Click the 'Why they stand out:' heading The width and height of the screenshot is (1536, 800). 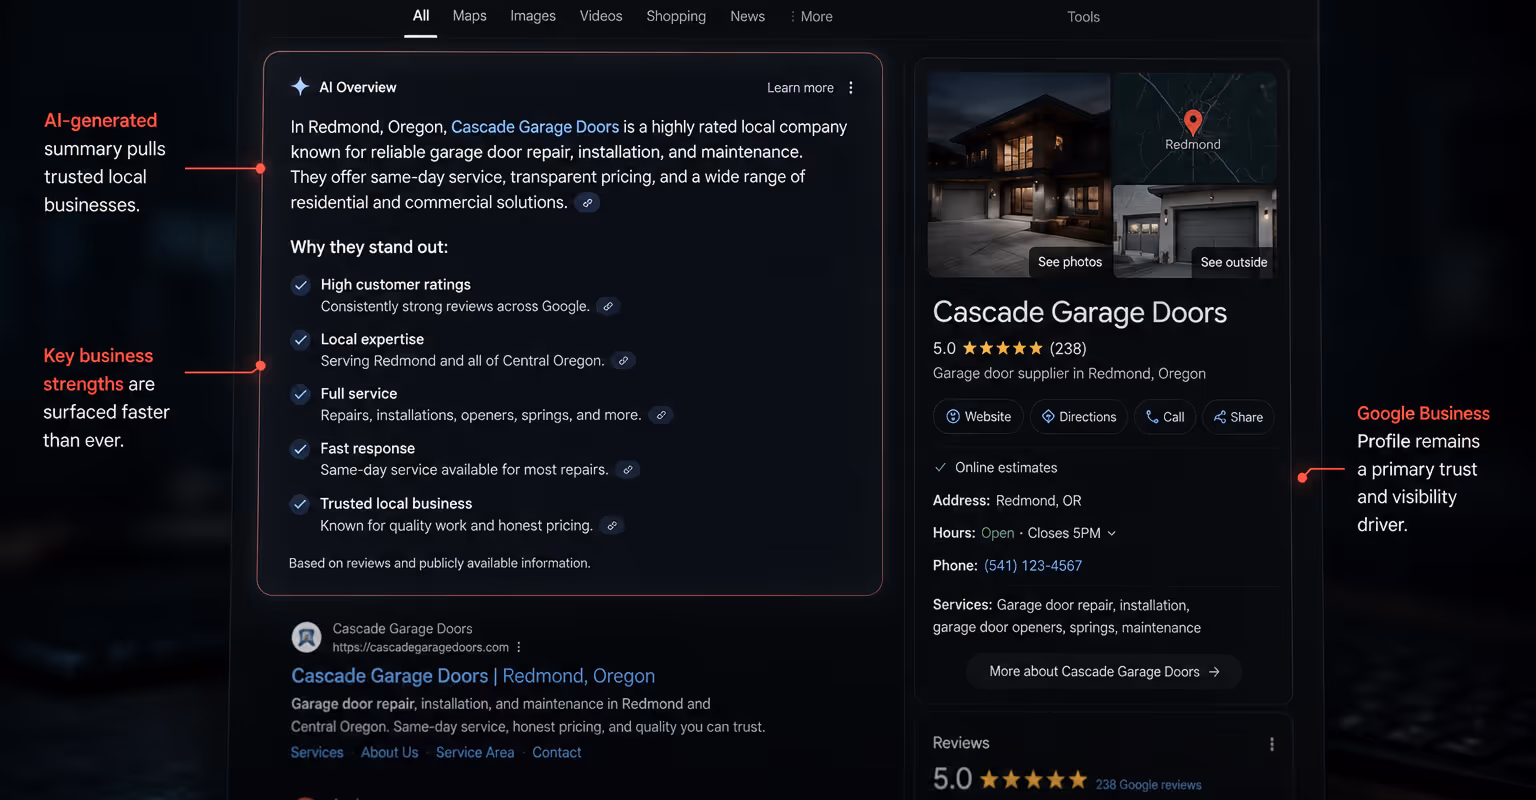369,248
